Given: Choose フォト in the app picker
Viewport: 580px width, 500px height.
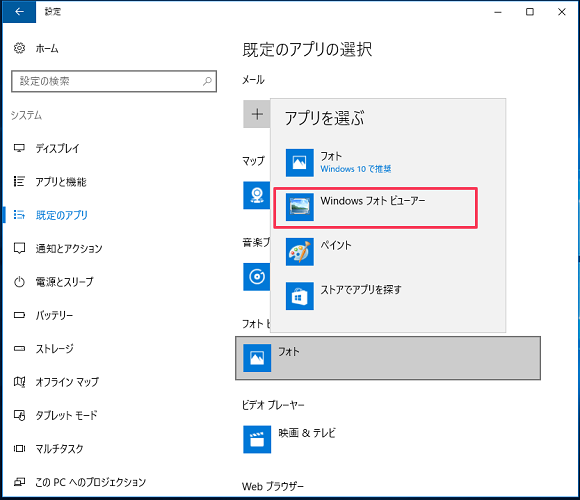Looking at the screenshot, I should (388, 163).
